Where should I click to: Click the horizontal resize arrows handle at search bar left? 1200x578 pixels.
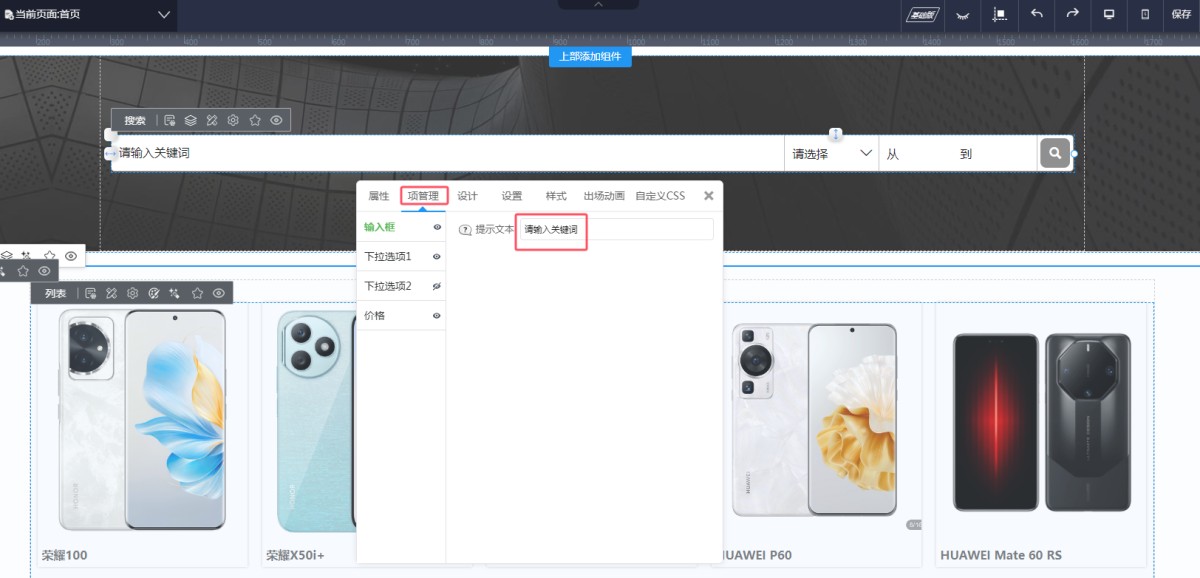click(x=111, y=154)
